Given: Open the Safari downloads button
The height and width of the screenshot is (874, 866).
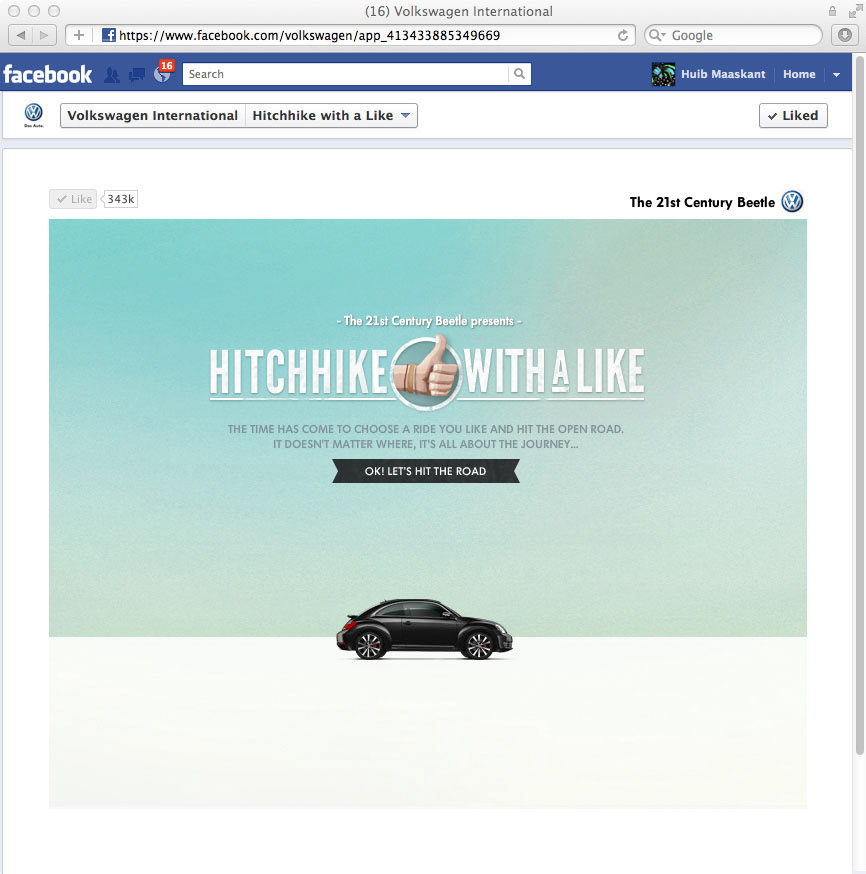Looking at the screenshot, I should (x=845, y=35).
